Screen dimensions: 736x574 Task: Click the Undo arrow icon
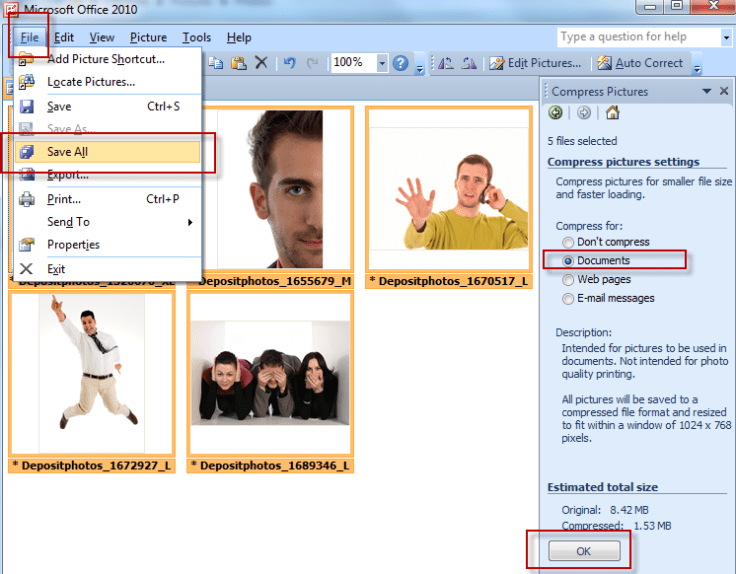pos(289,63)
